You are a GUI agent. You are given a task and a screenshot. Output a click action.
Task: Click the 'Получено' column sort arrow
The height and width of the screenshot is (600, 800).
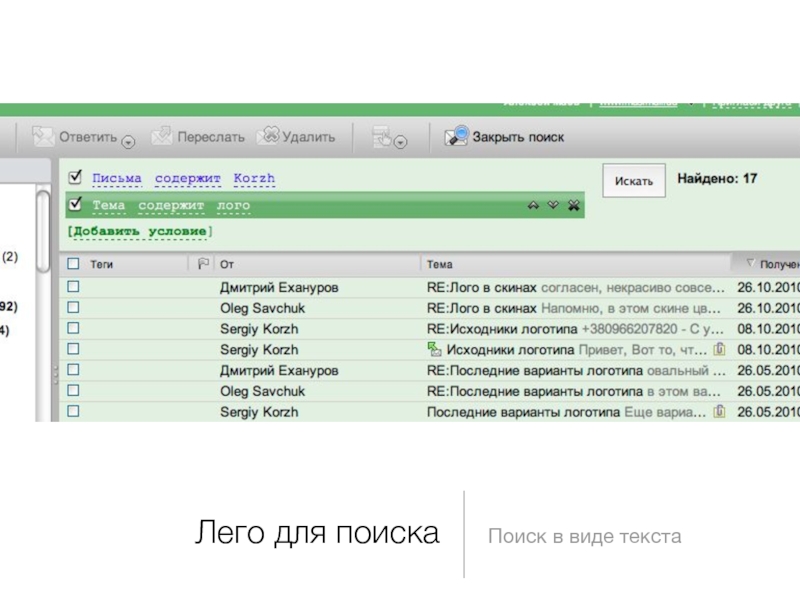coord(748,263)
